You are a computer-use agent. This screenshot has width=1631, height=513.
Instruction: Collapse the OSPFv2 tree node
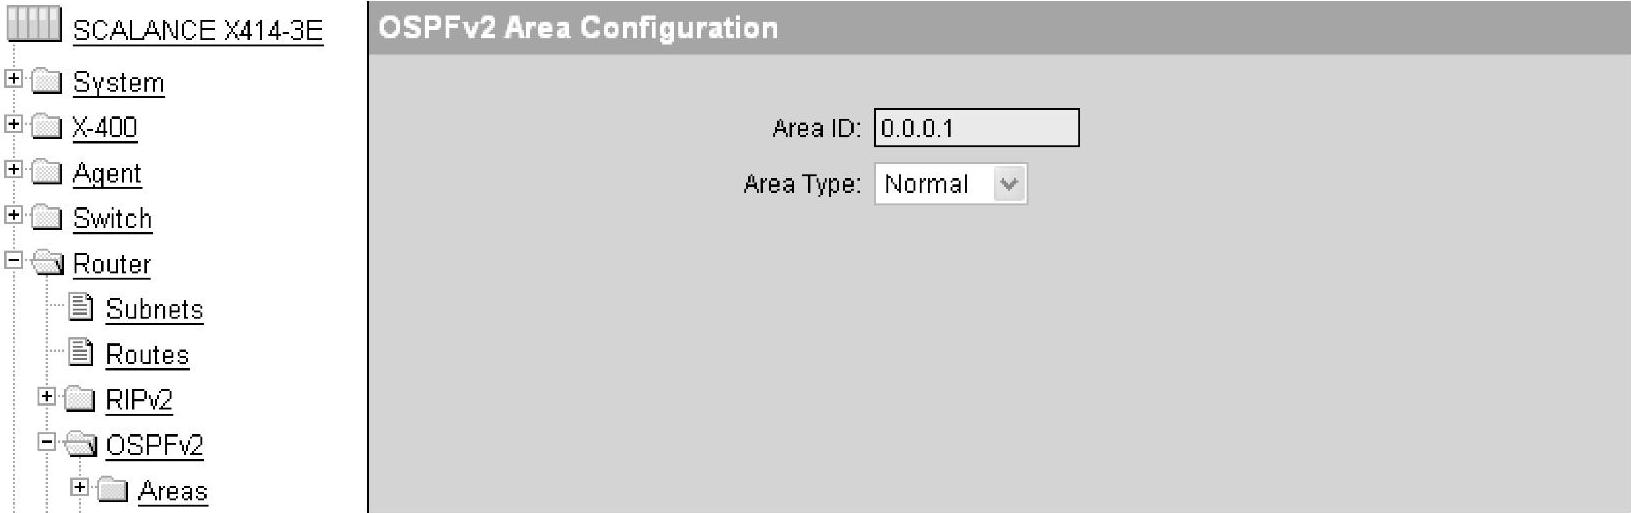46,441
